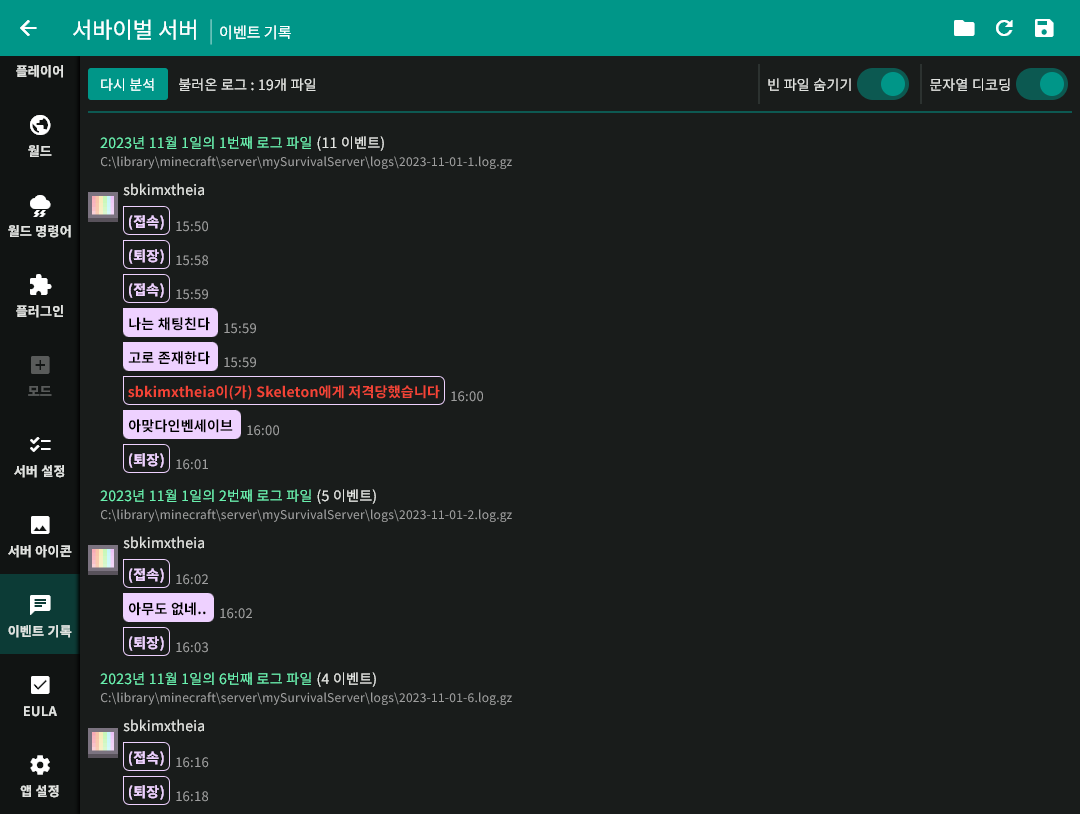
Task: Click sbkimxtheia's avatar thumbnail
Action: pyautogui.click(x=102, y=206)
